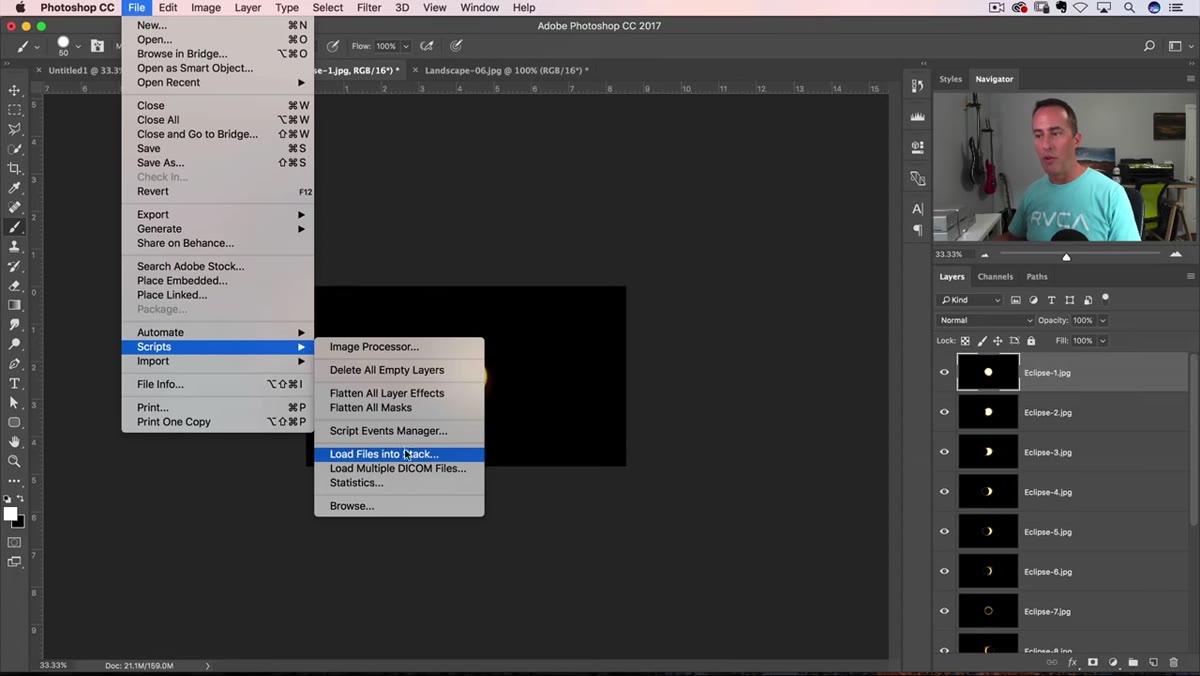Toggle lock transparent pixels
This screenshot has width=1200, height=676.
(965, 341)
